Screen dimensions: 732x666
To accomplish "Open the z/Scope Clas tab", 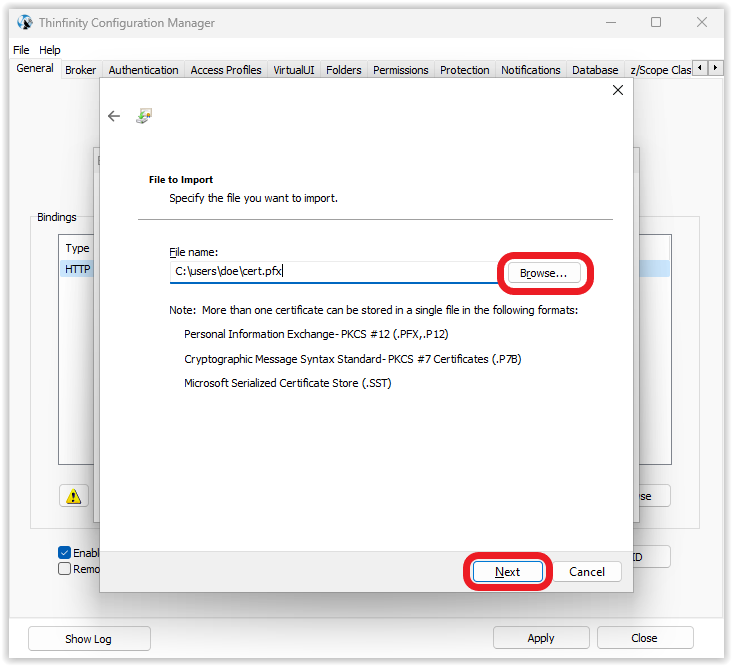I will point(659,70).
